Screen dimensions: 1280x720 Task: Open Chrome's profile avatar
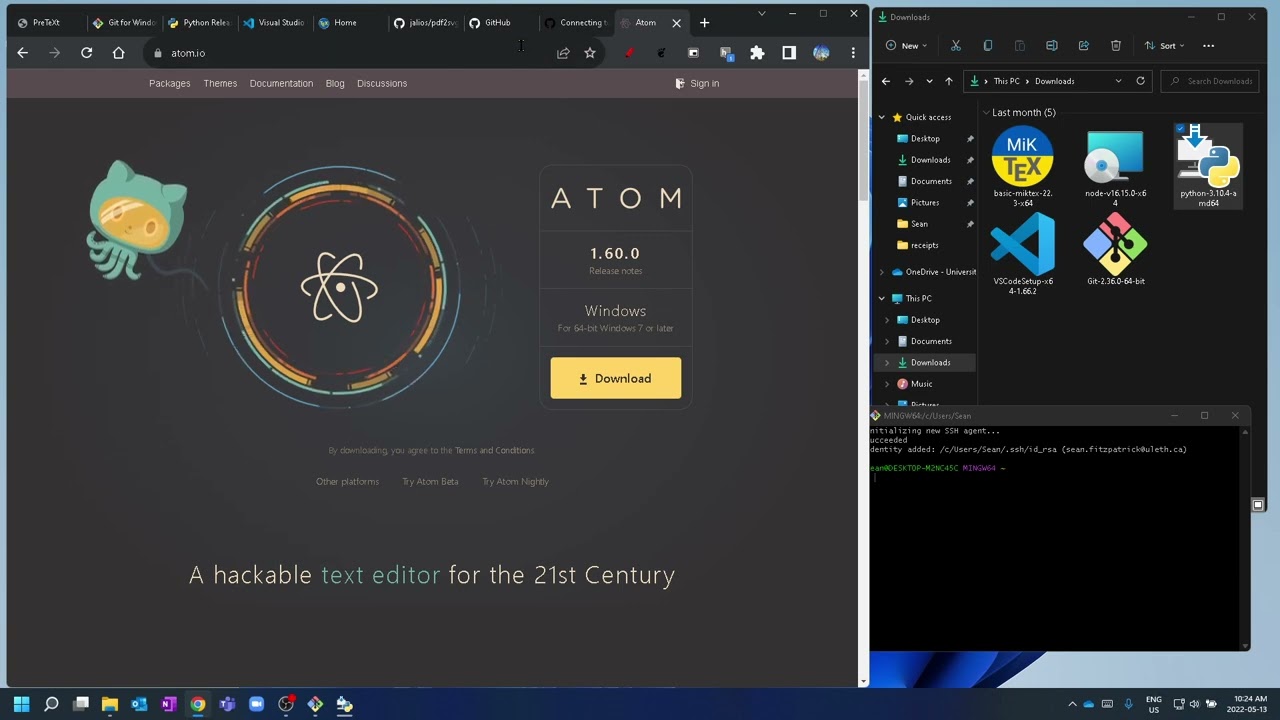pos(821,53)
